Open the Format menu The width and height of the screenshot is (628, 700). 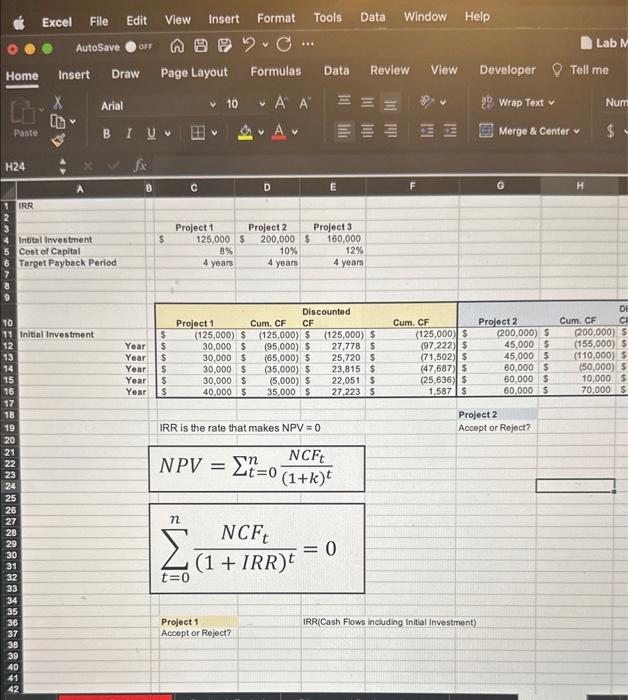(276, 18)
